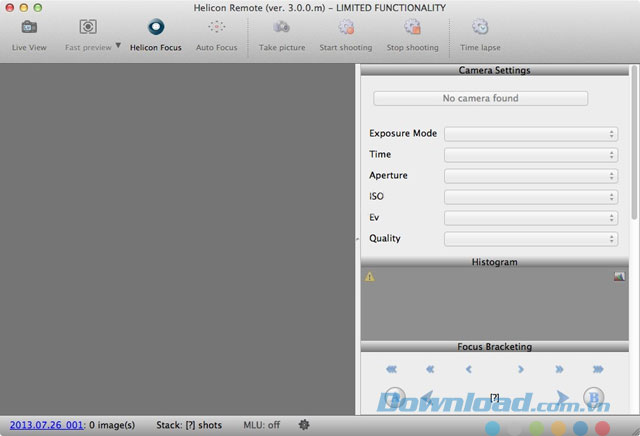The width and height of the screenshot is (640, 436).
Task: Expand the Fast preview dropdown arrow
Action: pos(118,46)
